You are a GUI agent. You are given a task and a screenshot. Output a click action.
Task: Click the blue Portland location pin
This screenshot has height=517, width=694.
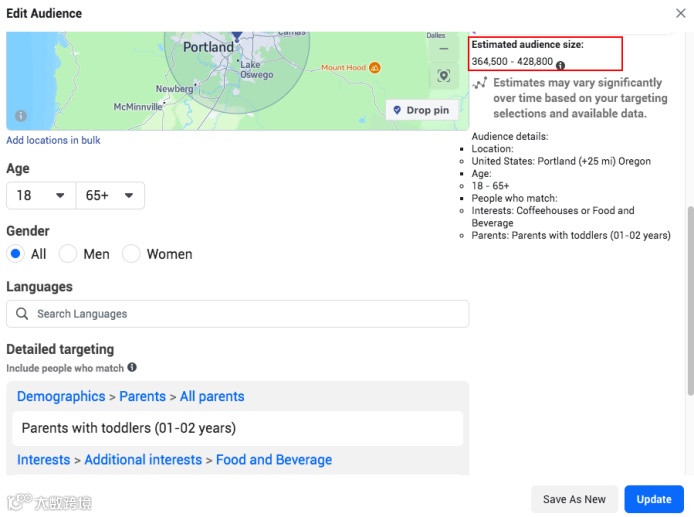(x=237, y=36)
